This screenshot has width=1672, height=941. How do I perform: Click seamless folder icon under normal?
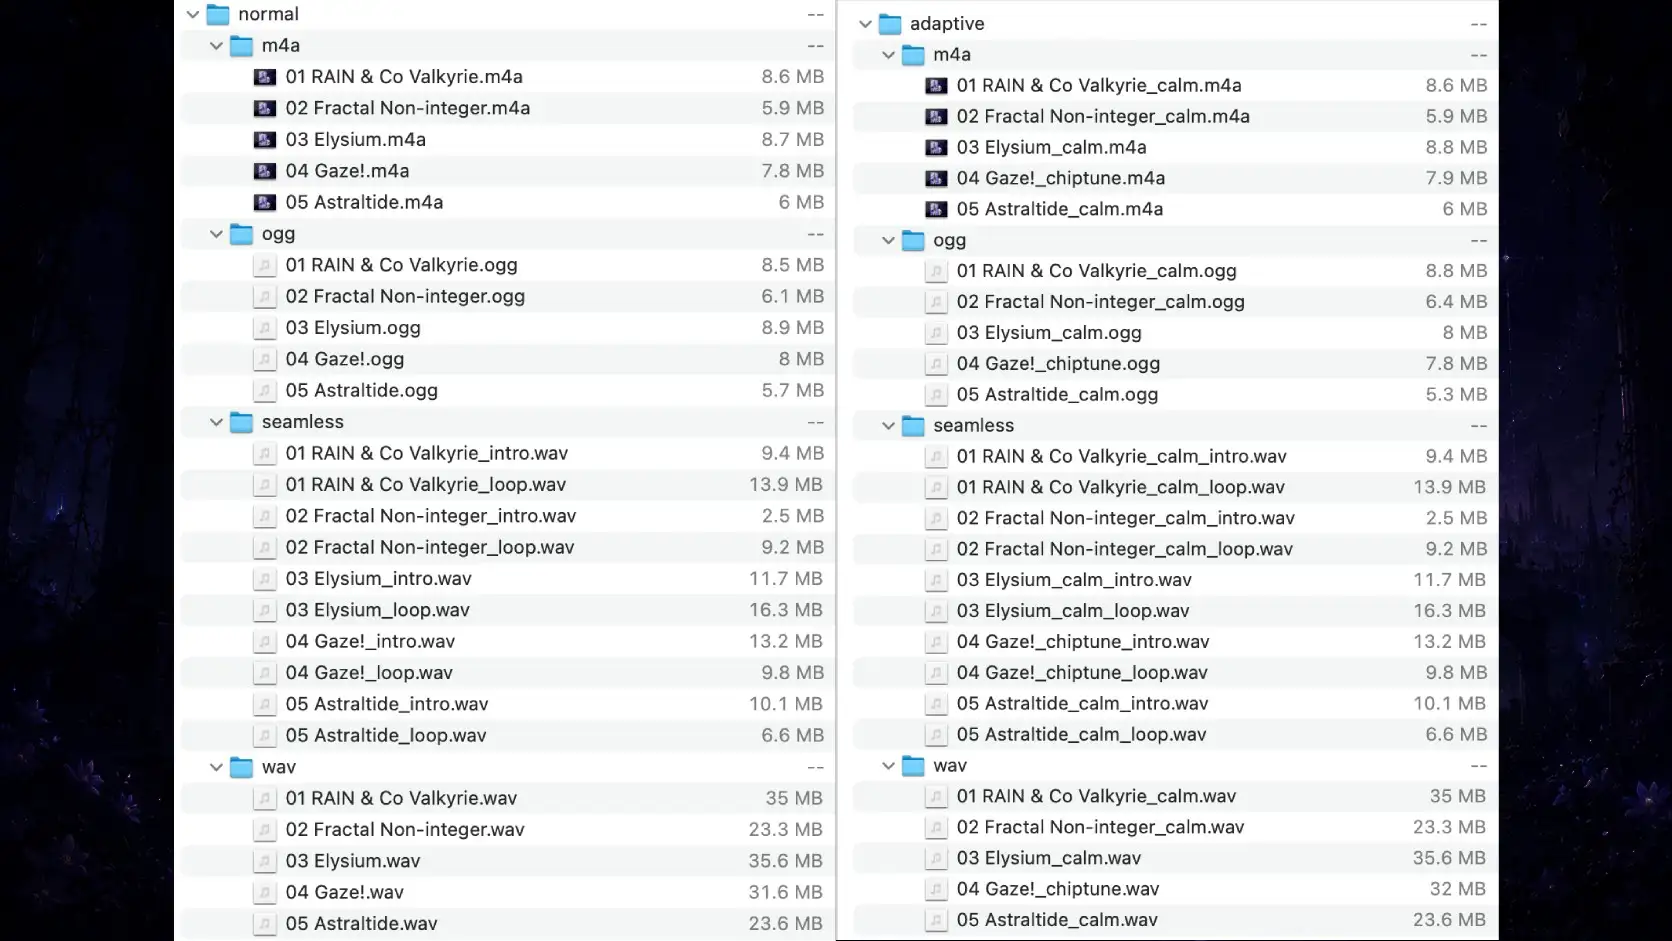pyautogui.click(x=241, y=422)
